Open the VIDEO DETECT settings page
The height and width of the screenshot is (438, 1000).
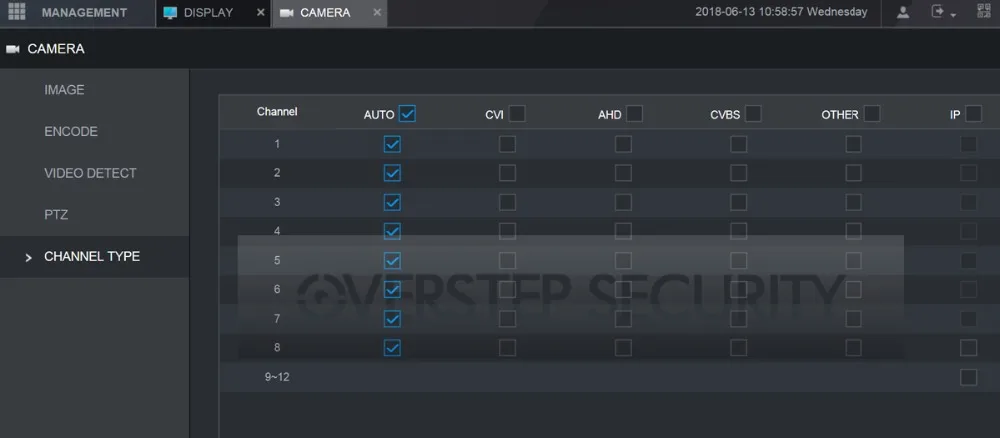[94, 173]
